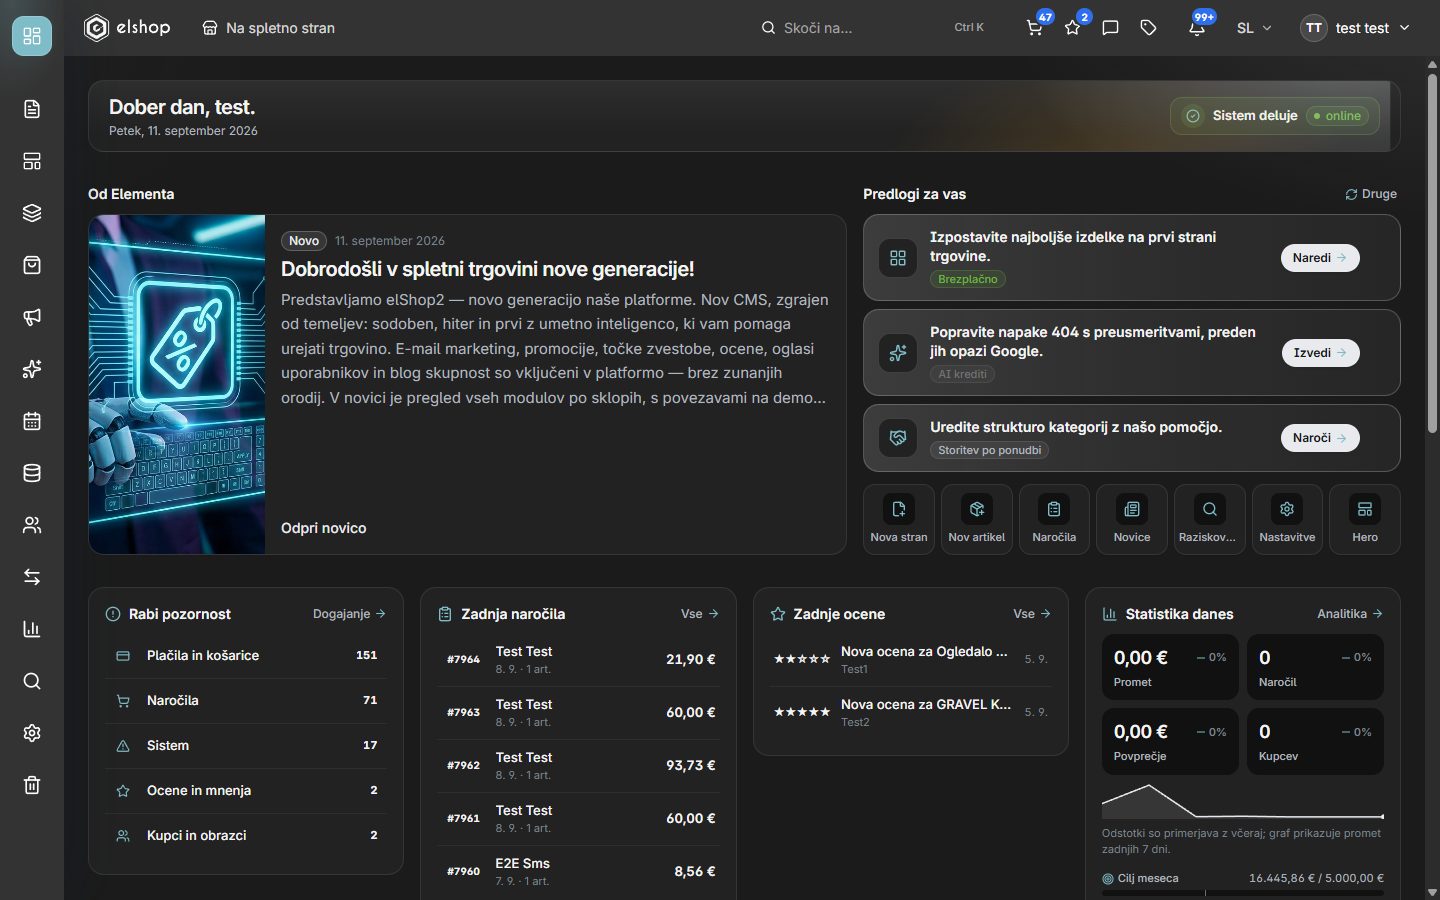The width and height of the screenshot is (1440, 900).
Task: Open order #7962 for 93,73 €
Action: pyautogui.click(x=579, y=766)
